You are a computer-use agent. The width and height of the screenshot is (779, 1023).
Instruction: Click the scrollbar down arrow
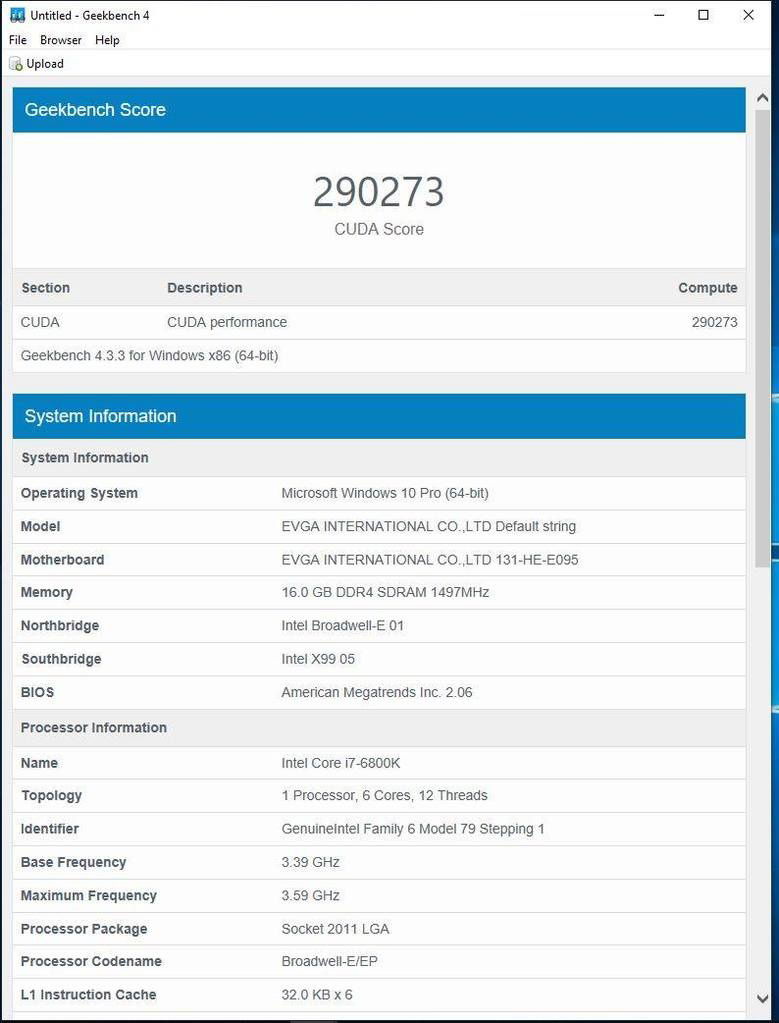point(763,998)
